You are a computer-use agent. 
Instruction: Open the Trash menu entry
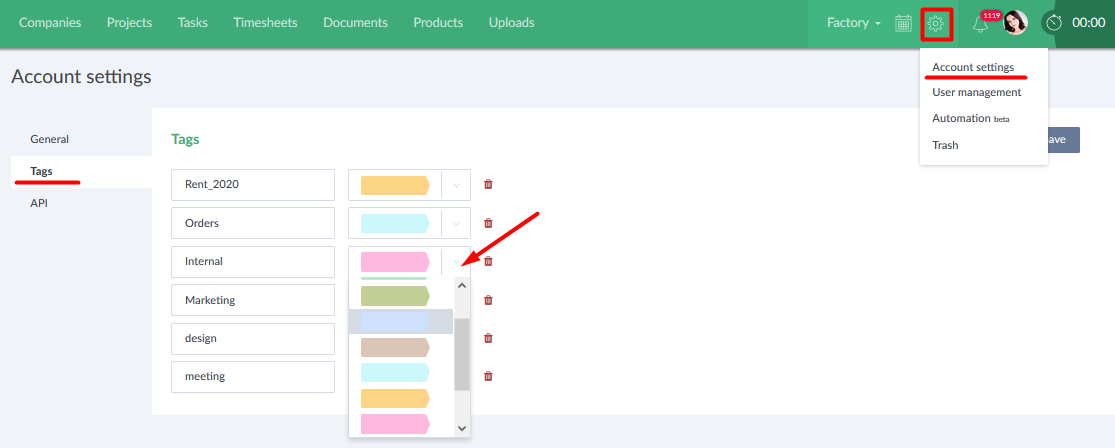(x=945, y=145)
